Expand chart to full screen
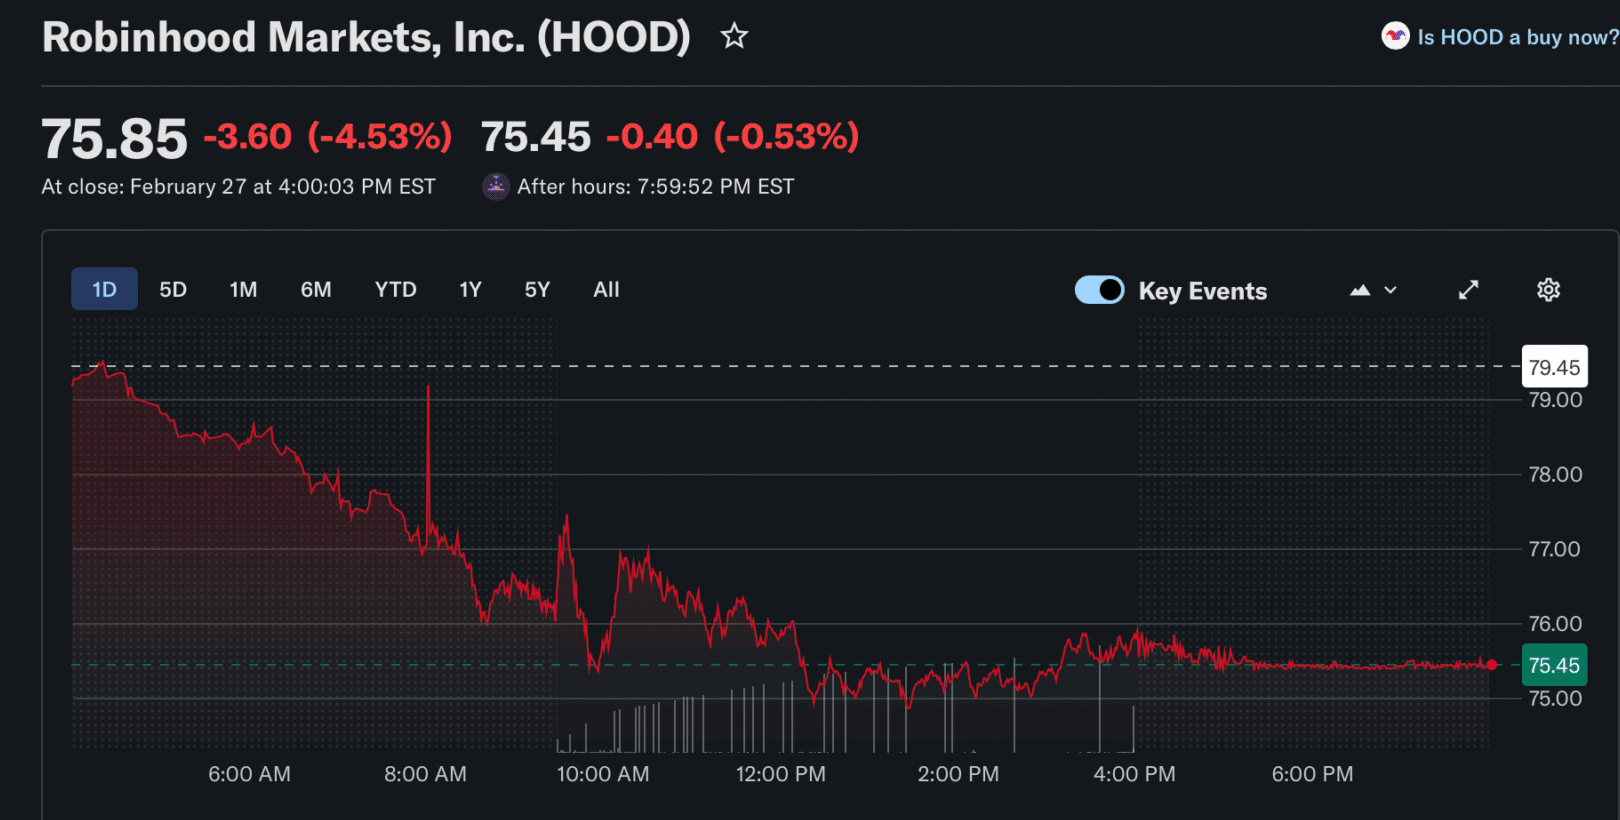Screen dimensions: 1620x820 (1468, 290)
